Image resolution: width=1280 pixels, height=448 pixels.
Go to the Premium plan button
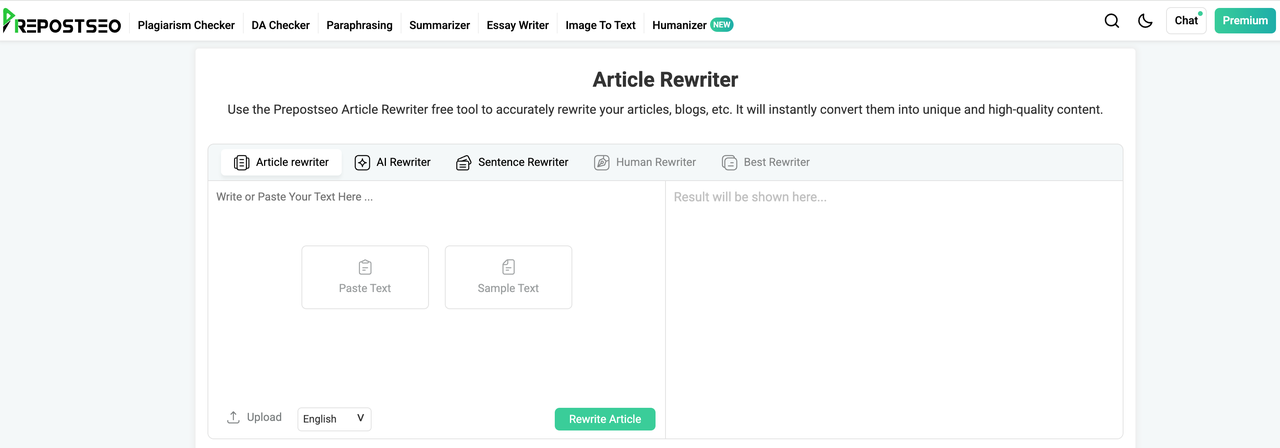[x=1245, y=21]
